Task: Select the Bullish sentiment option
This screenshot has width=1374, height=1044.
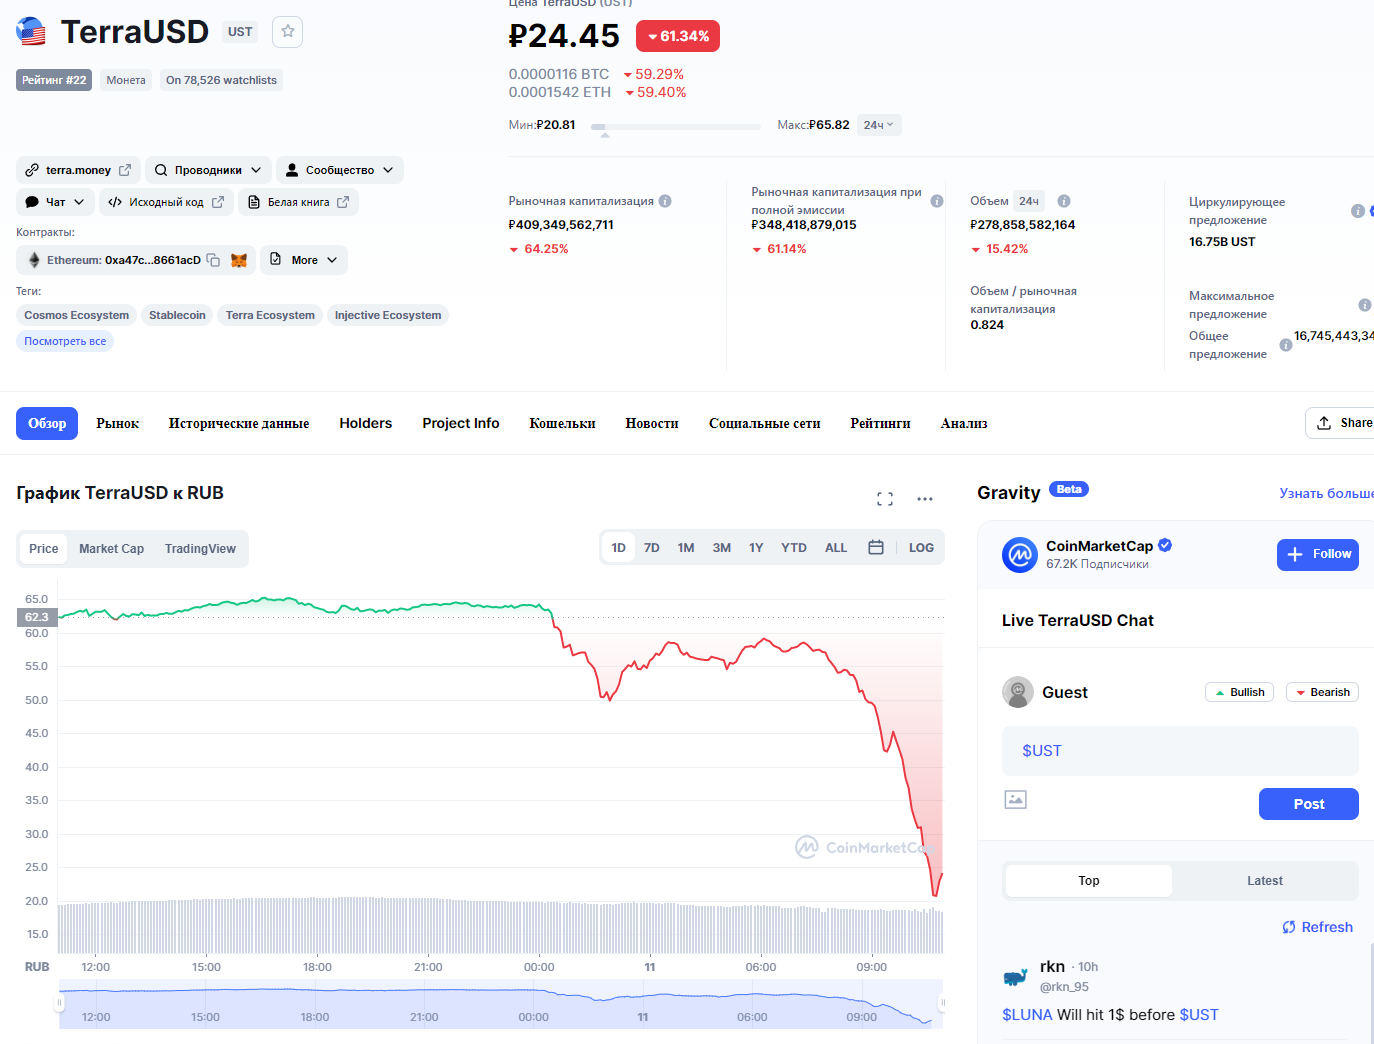Action: (1239, 692)
